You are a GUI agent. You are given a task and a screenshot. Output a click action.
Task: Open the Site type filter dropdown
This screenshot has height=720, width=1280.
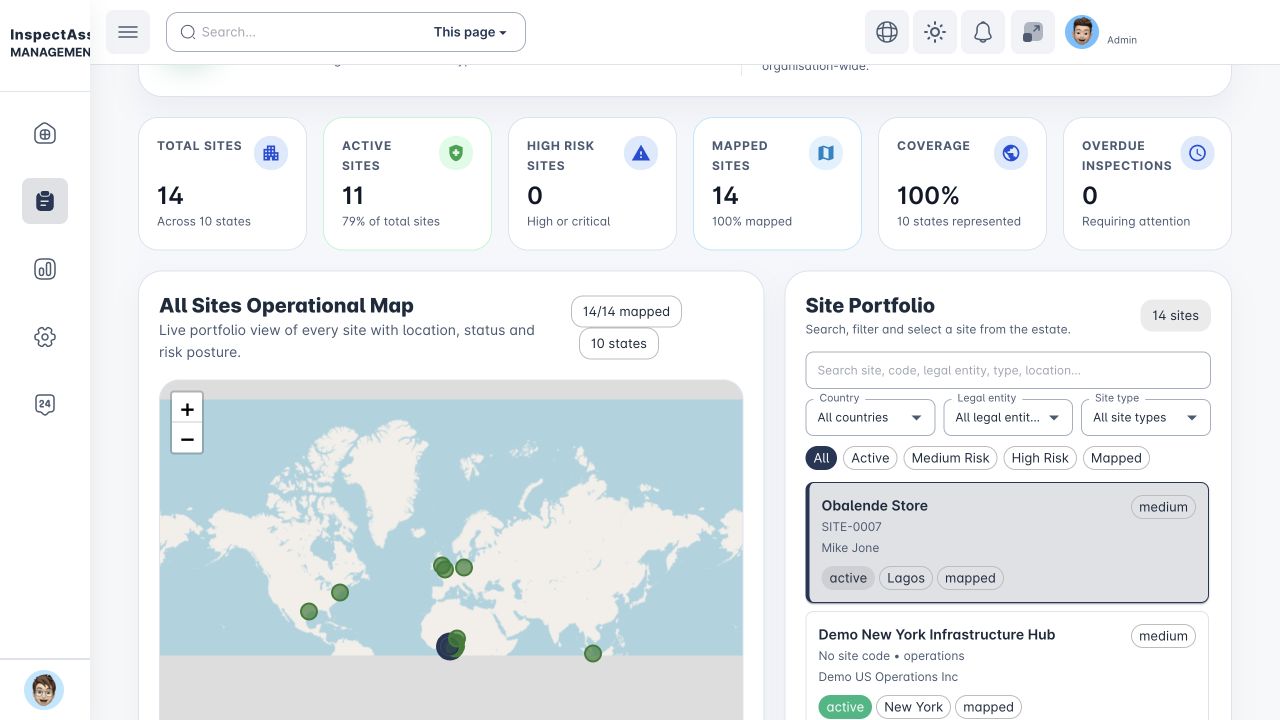pyautogui.click(x=1146, y=417)
